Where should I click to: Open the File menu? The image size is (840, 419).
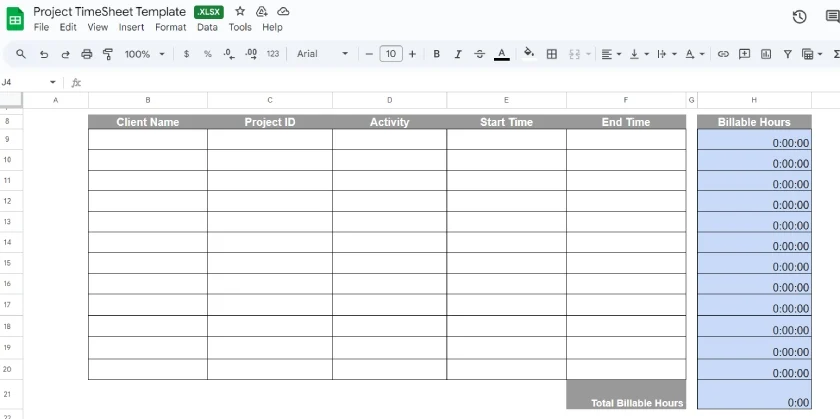click(41, 27)
